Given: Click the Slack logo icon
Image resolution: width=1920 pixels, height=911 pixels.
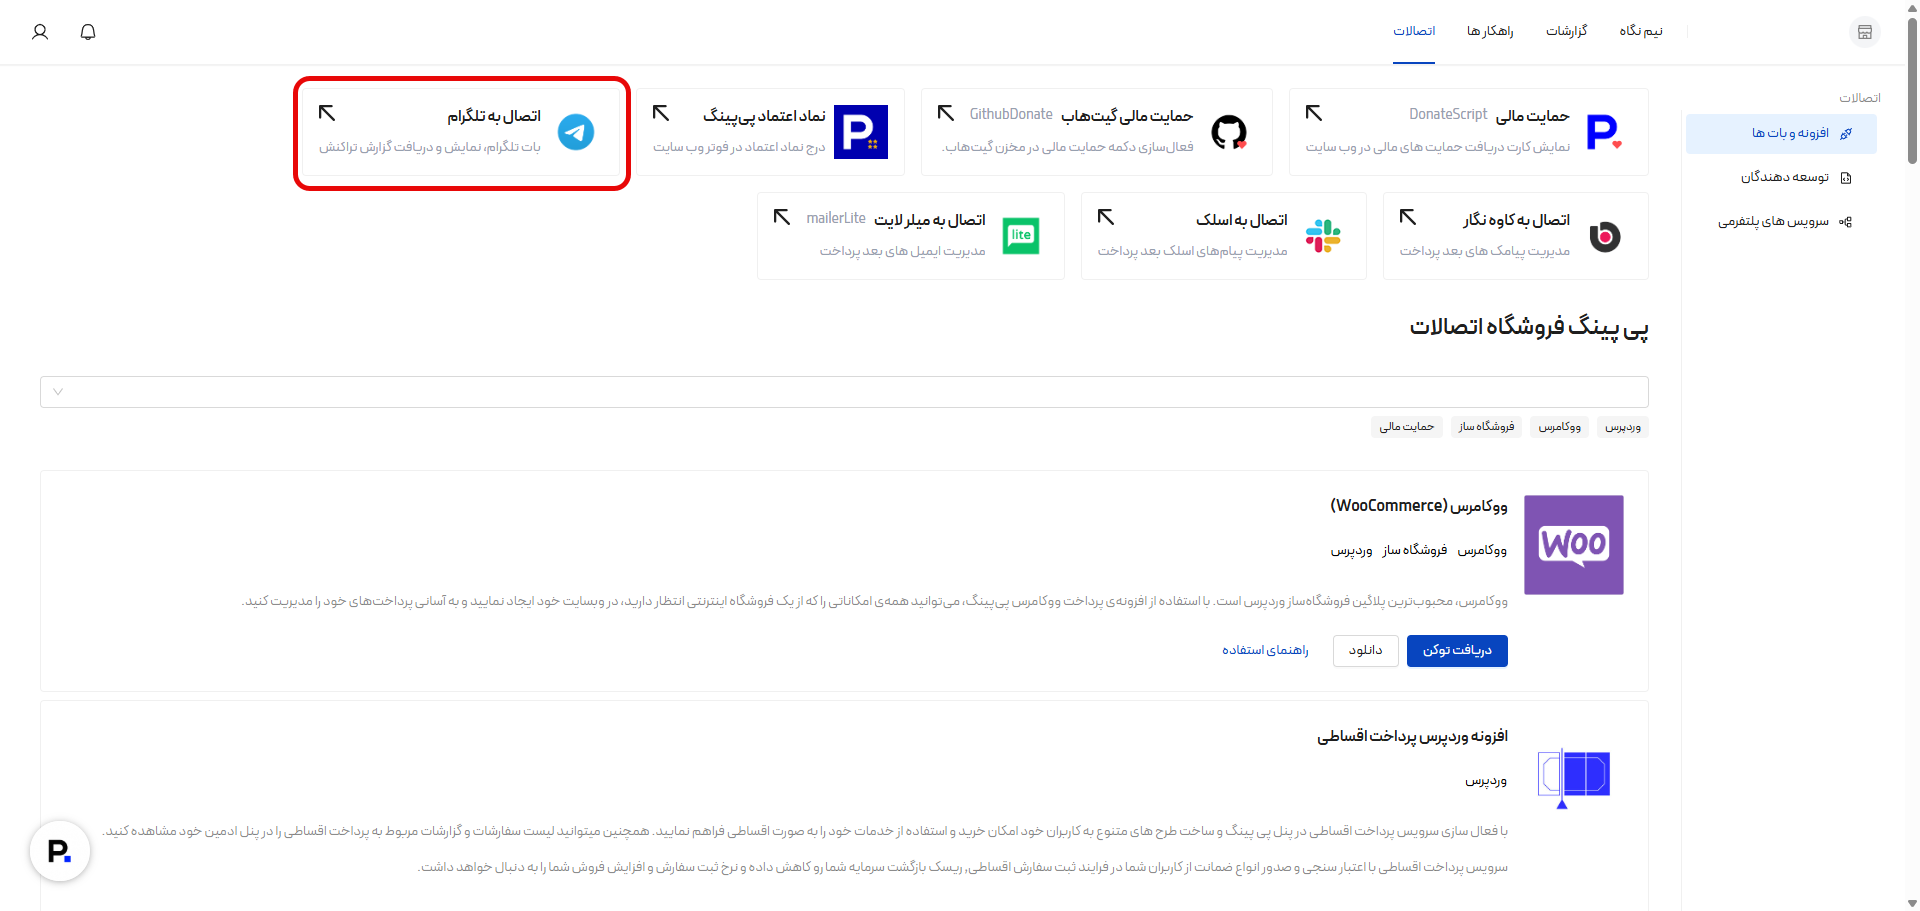Looking at the screenshot, I should pos(1323,236).
